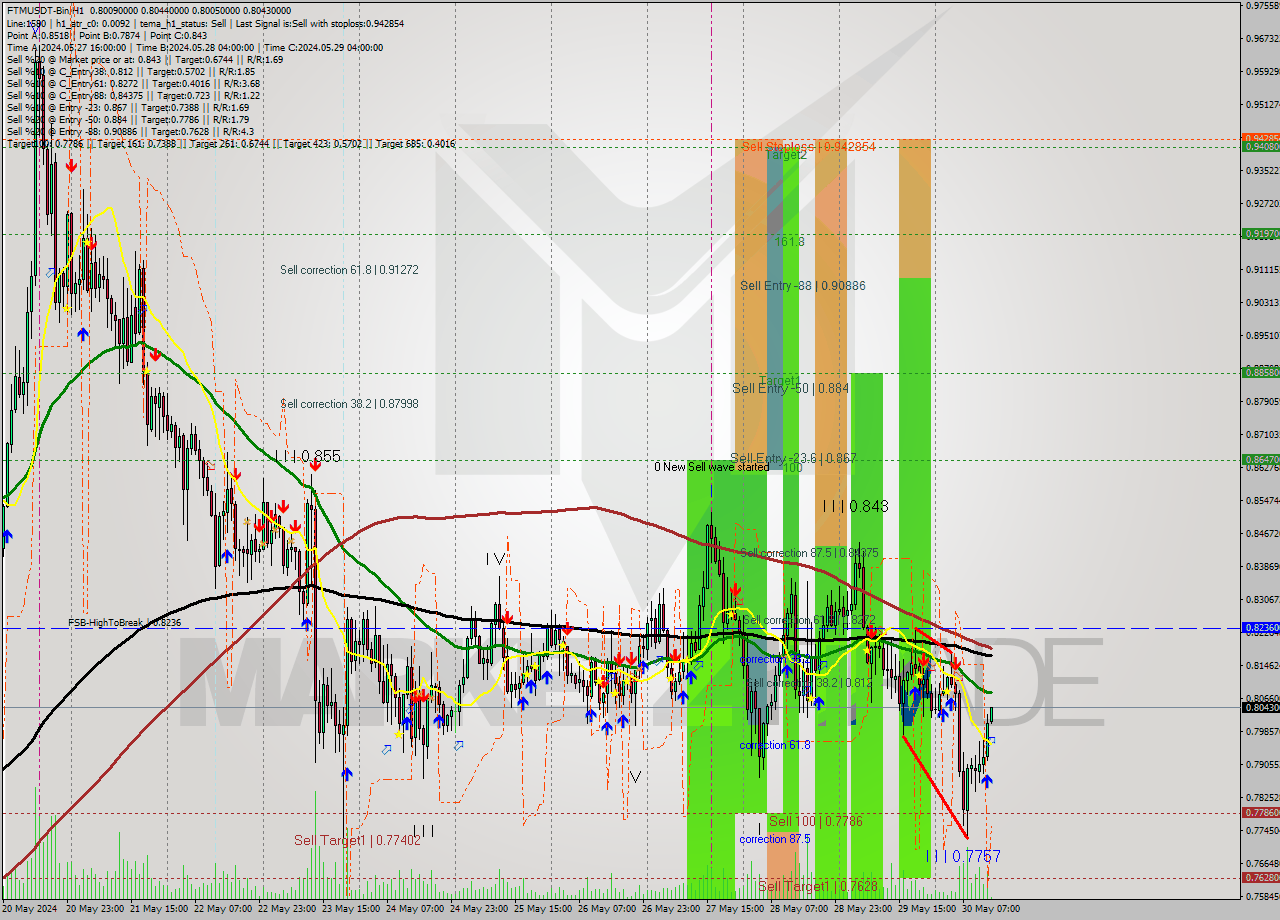Select the 'Entry -88: 0.90886' sell row

[130, 131]
